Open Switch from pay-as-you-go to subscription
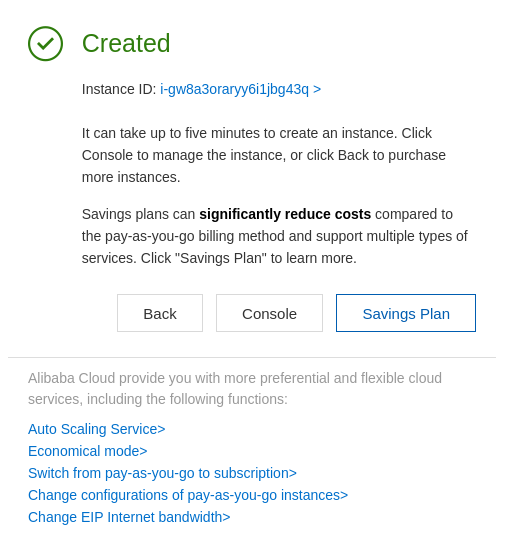506x538 pixels. click(162, 473)
